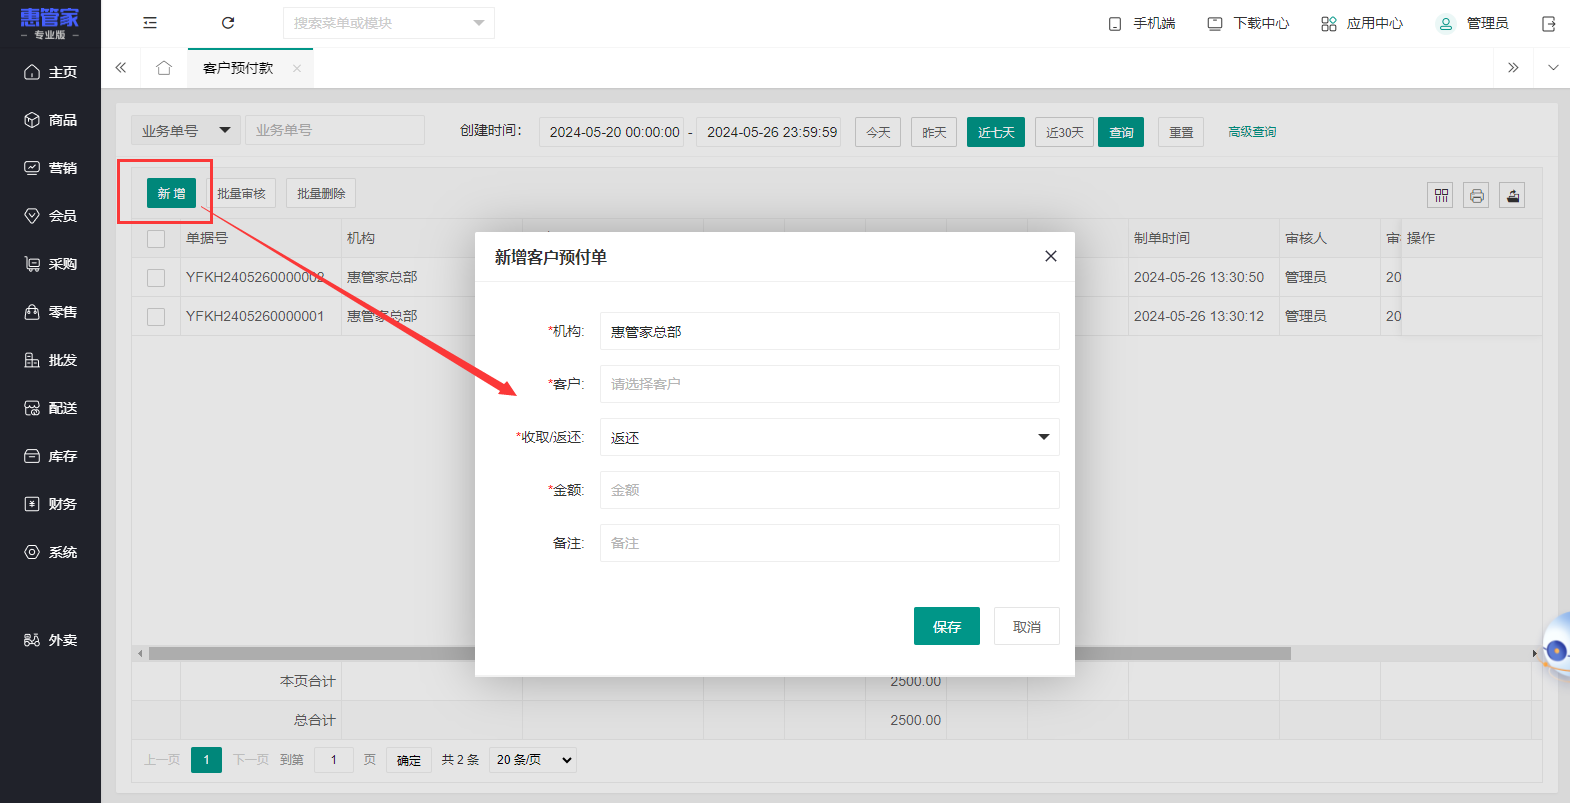Click the 批量删除 batch delete button
This screenshot has height=803, width=1570.
point(321,193)
